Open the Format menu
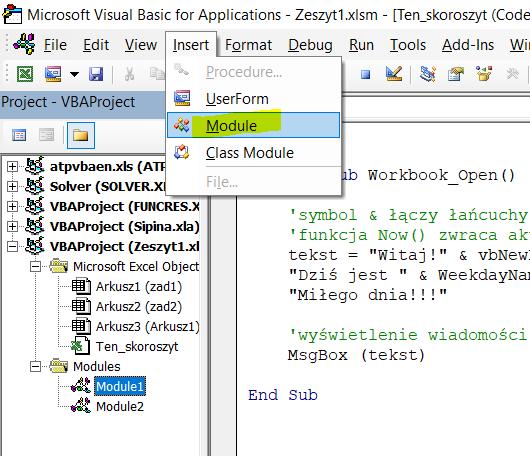Image resolution: width=530 pixels, height=456 pixels. tap(248, 45)
